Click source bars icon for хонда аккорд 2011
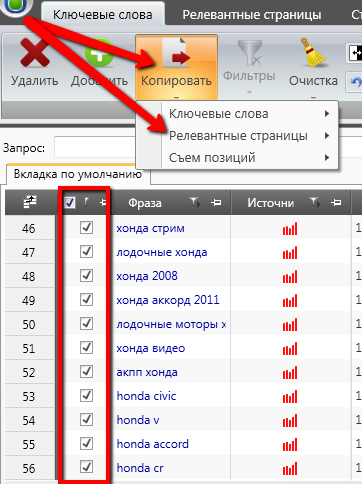The width and height of the screenshot is (362, 484). pyautogui.click(x=290, y=301)
